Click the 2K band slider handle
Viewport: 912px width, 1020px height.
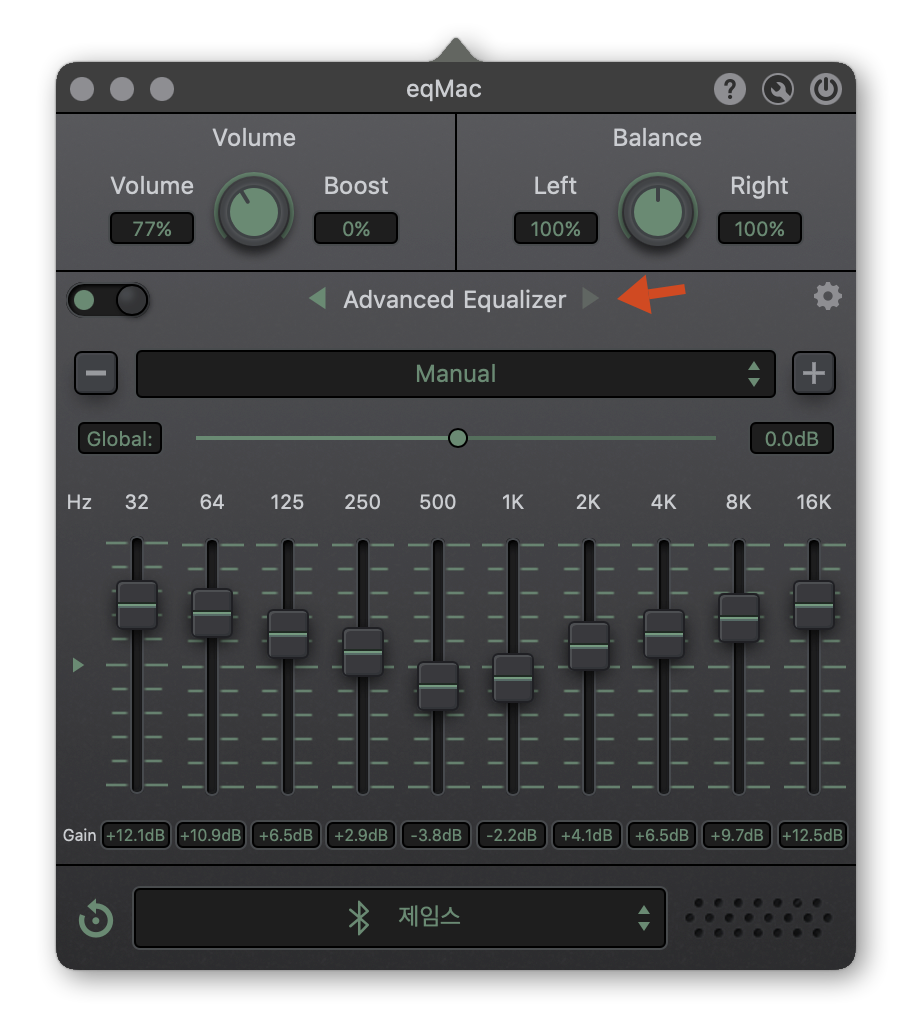[589, 646]
